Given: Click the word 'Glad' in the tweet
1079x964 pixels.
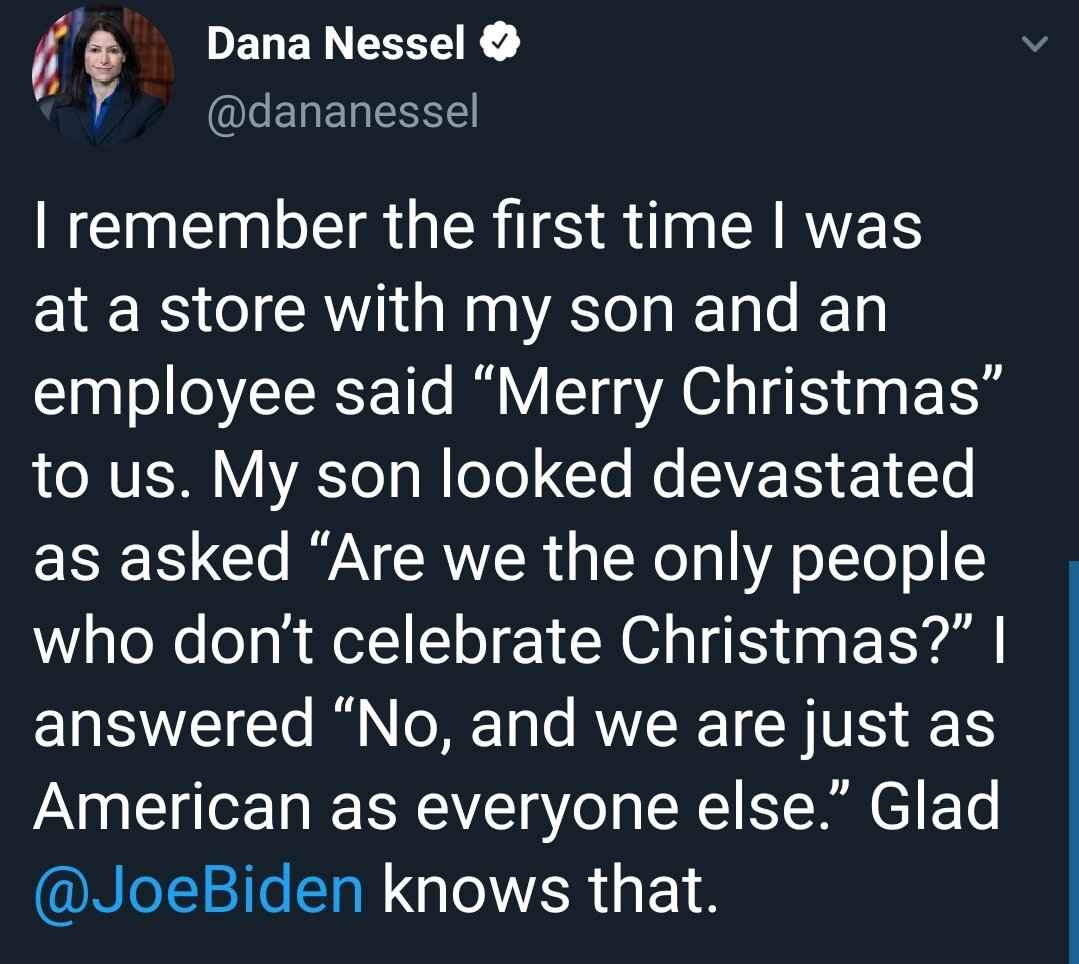Looking at the screenshot, I should (933, 806).
